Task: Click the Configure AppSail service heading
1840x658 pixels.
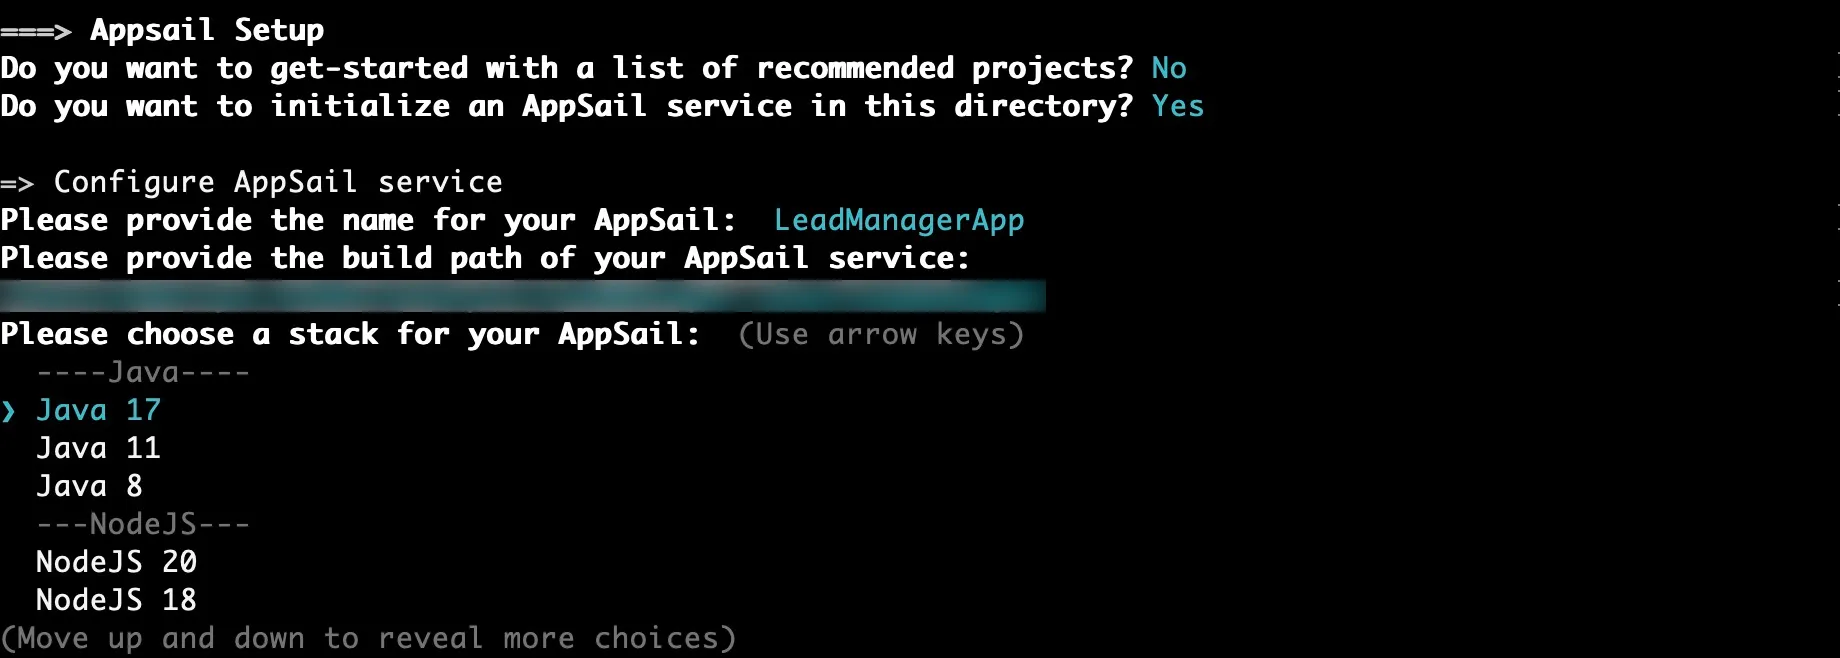Action: pyautogui.click(x=278, y=182)
